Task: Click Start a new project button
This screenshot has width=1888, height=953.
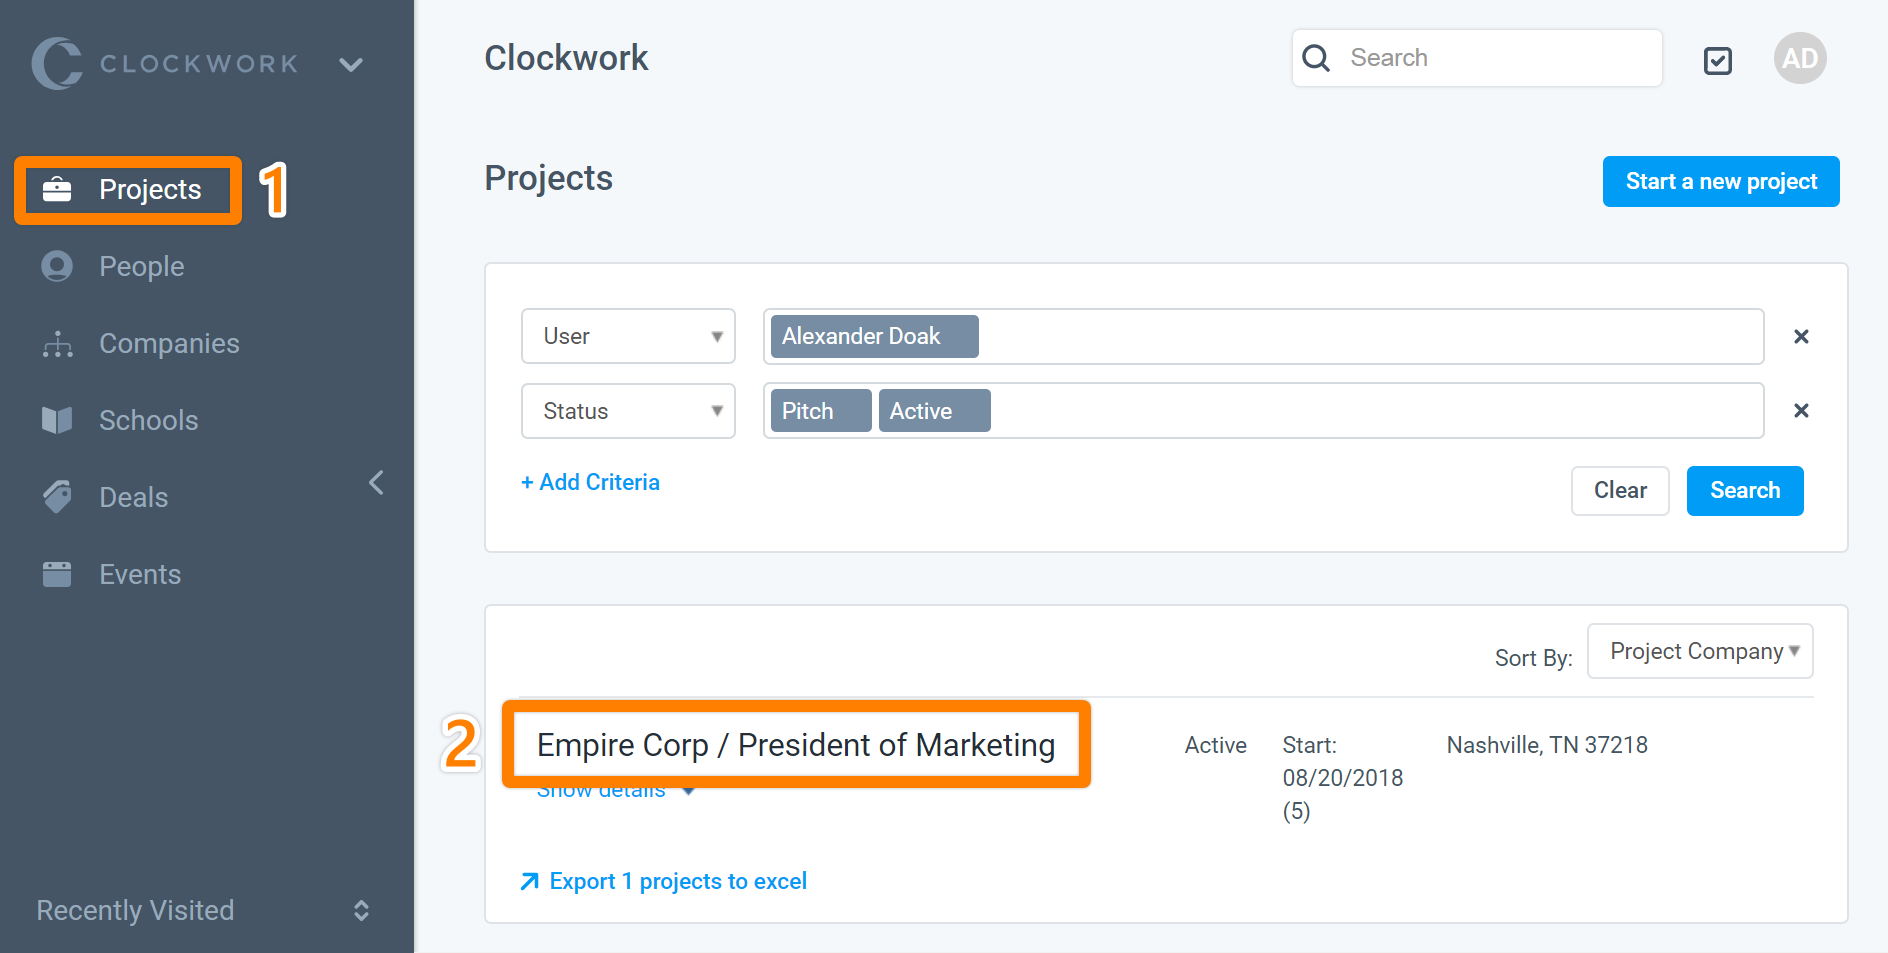Action: (1720, 182)
